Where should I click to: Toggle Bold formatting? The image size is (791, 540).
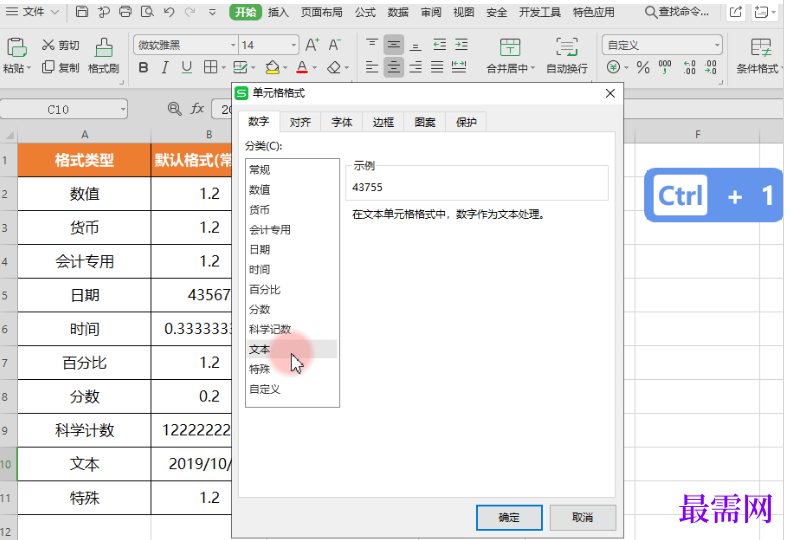coord(143,67)
